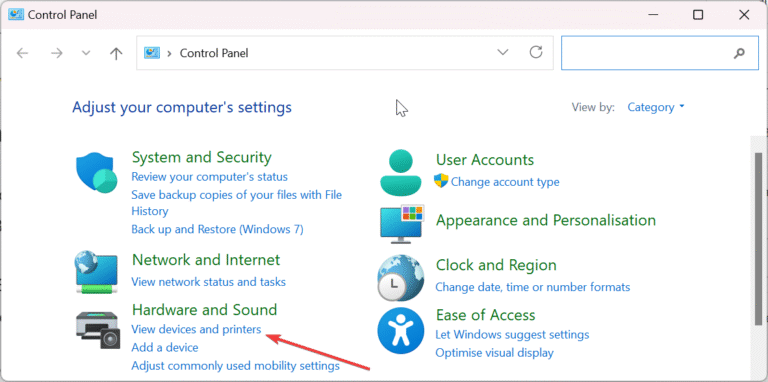Open the View by Category dropdown
The height and width of the screenshot is (382, 768).
click(656, 107)
